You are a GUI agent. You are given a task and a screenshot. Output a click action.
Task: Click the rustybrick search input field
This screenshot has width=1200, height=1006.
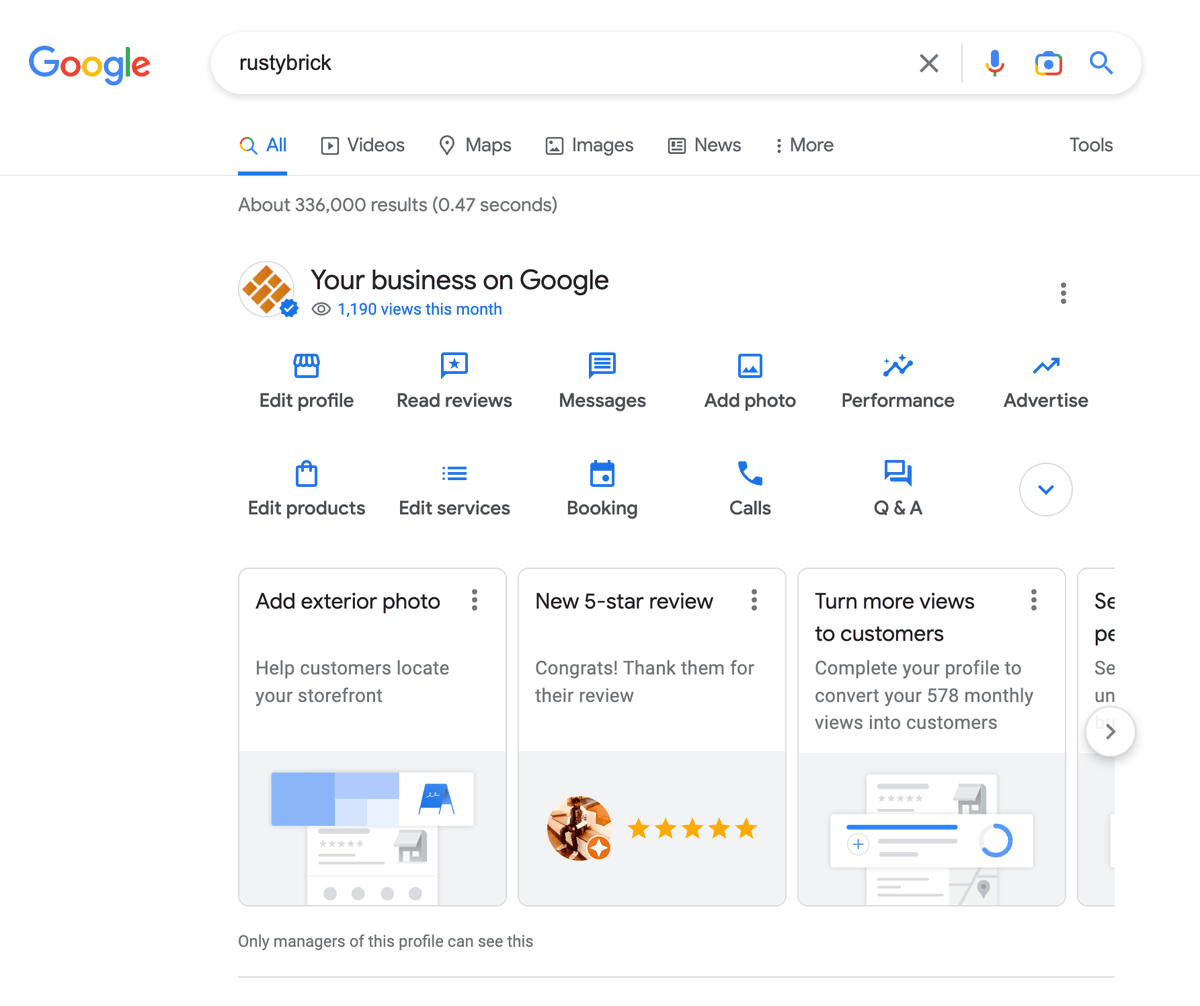point(570,64)
